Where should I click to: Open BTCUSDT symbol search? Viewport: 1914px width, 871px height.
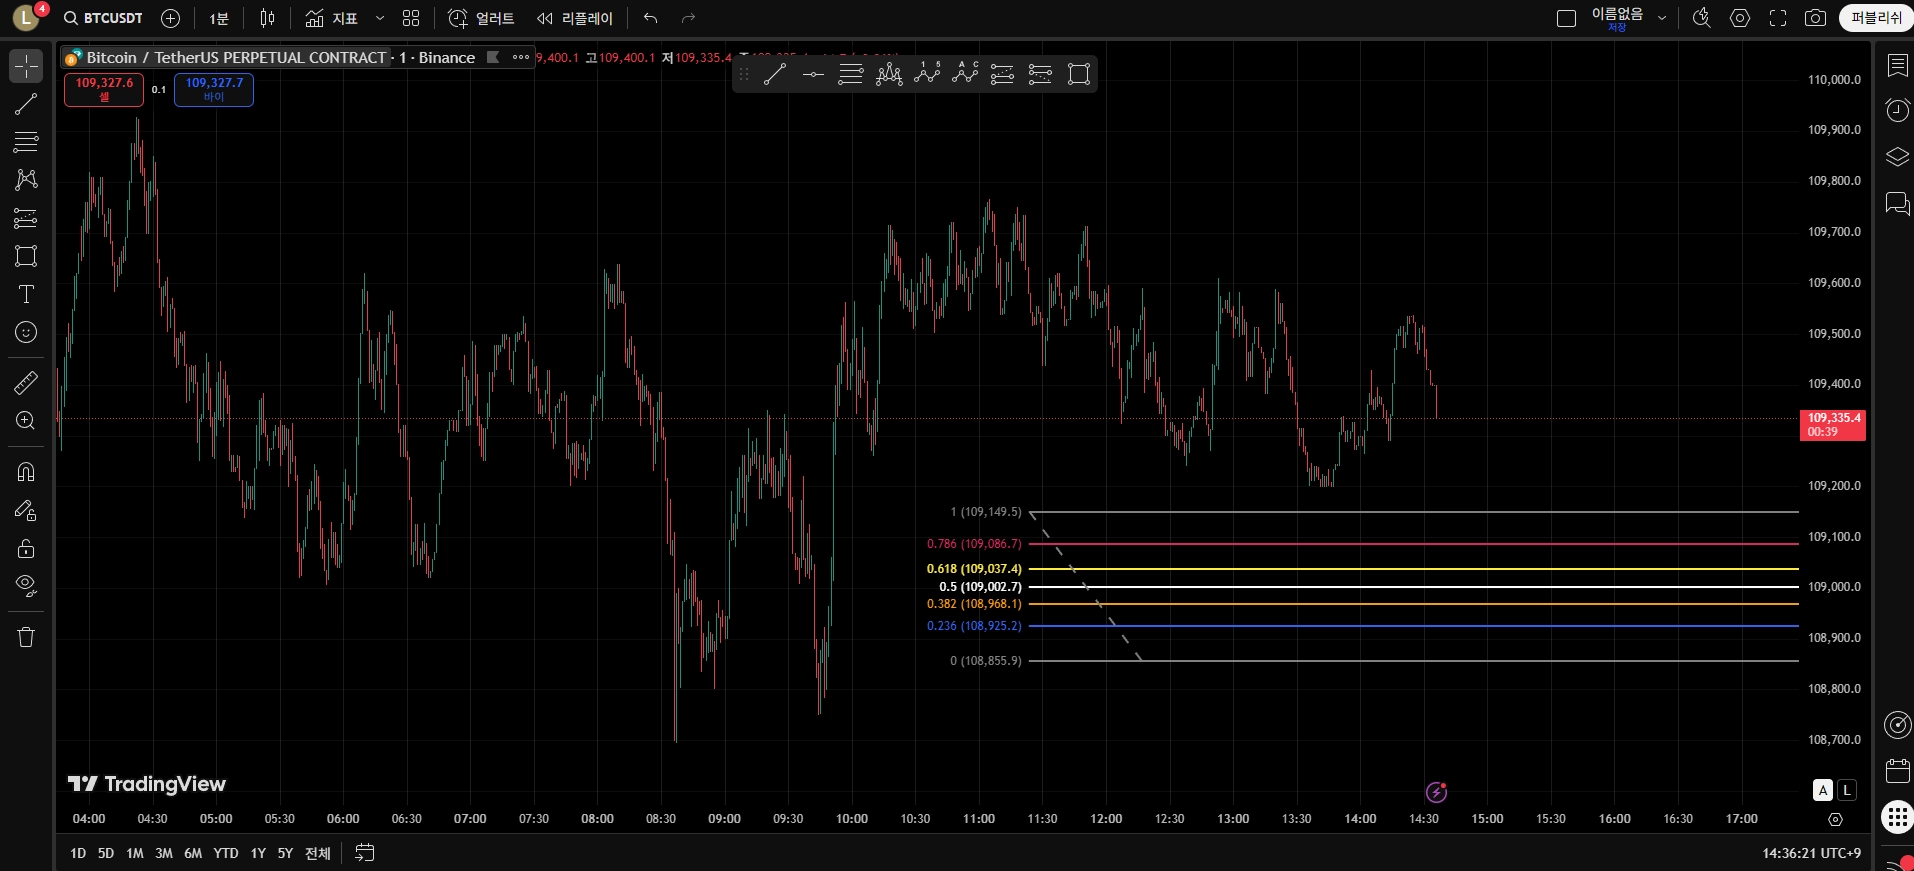pyautogui.click(x=103, y=18)
